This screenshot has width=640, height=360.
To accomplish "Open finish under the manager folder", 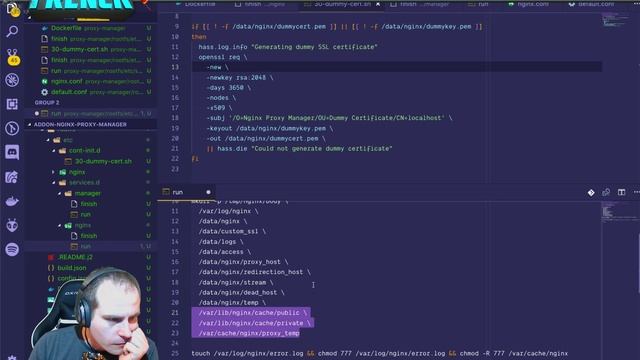I will pos(89,204).
